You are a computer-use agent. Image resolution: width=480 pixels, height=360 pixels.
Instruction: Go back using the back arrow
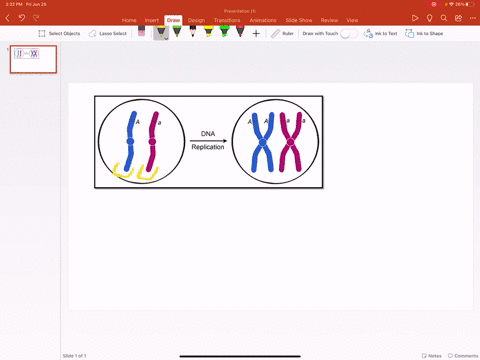[x=8, y=18]
